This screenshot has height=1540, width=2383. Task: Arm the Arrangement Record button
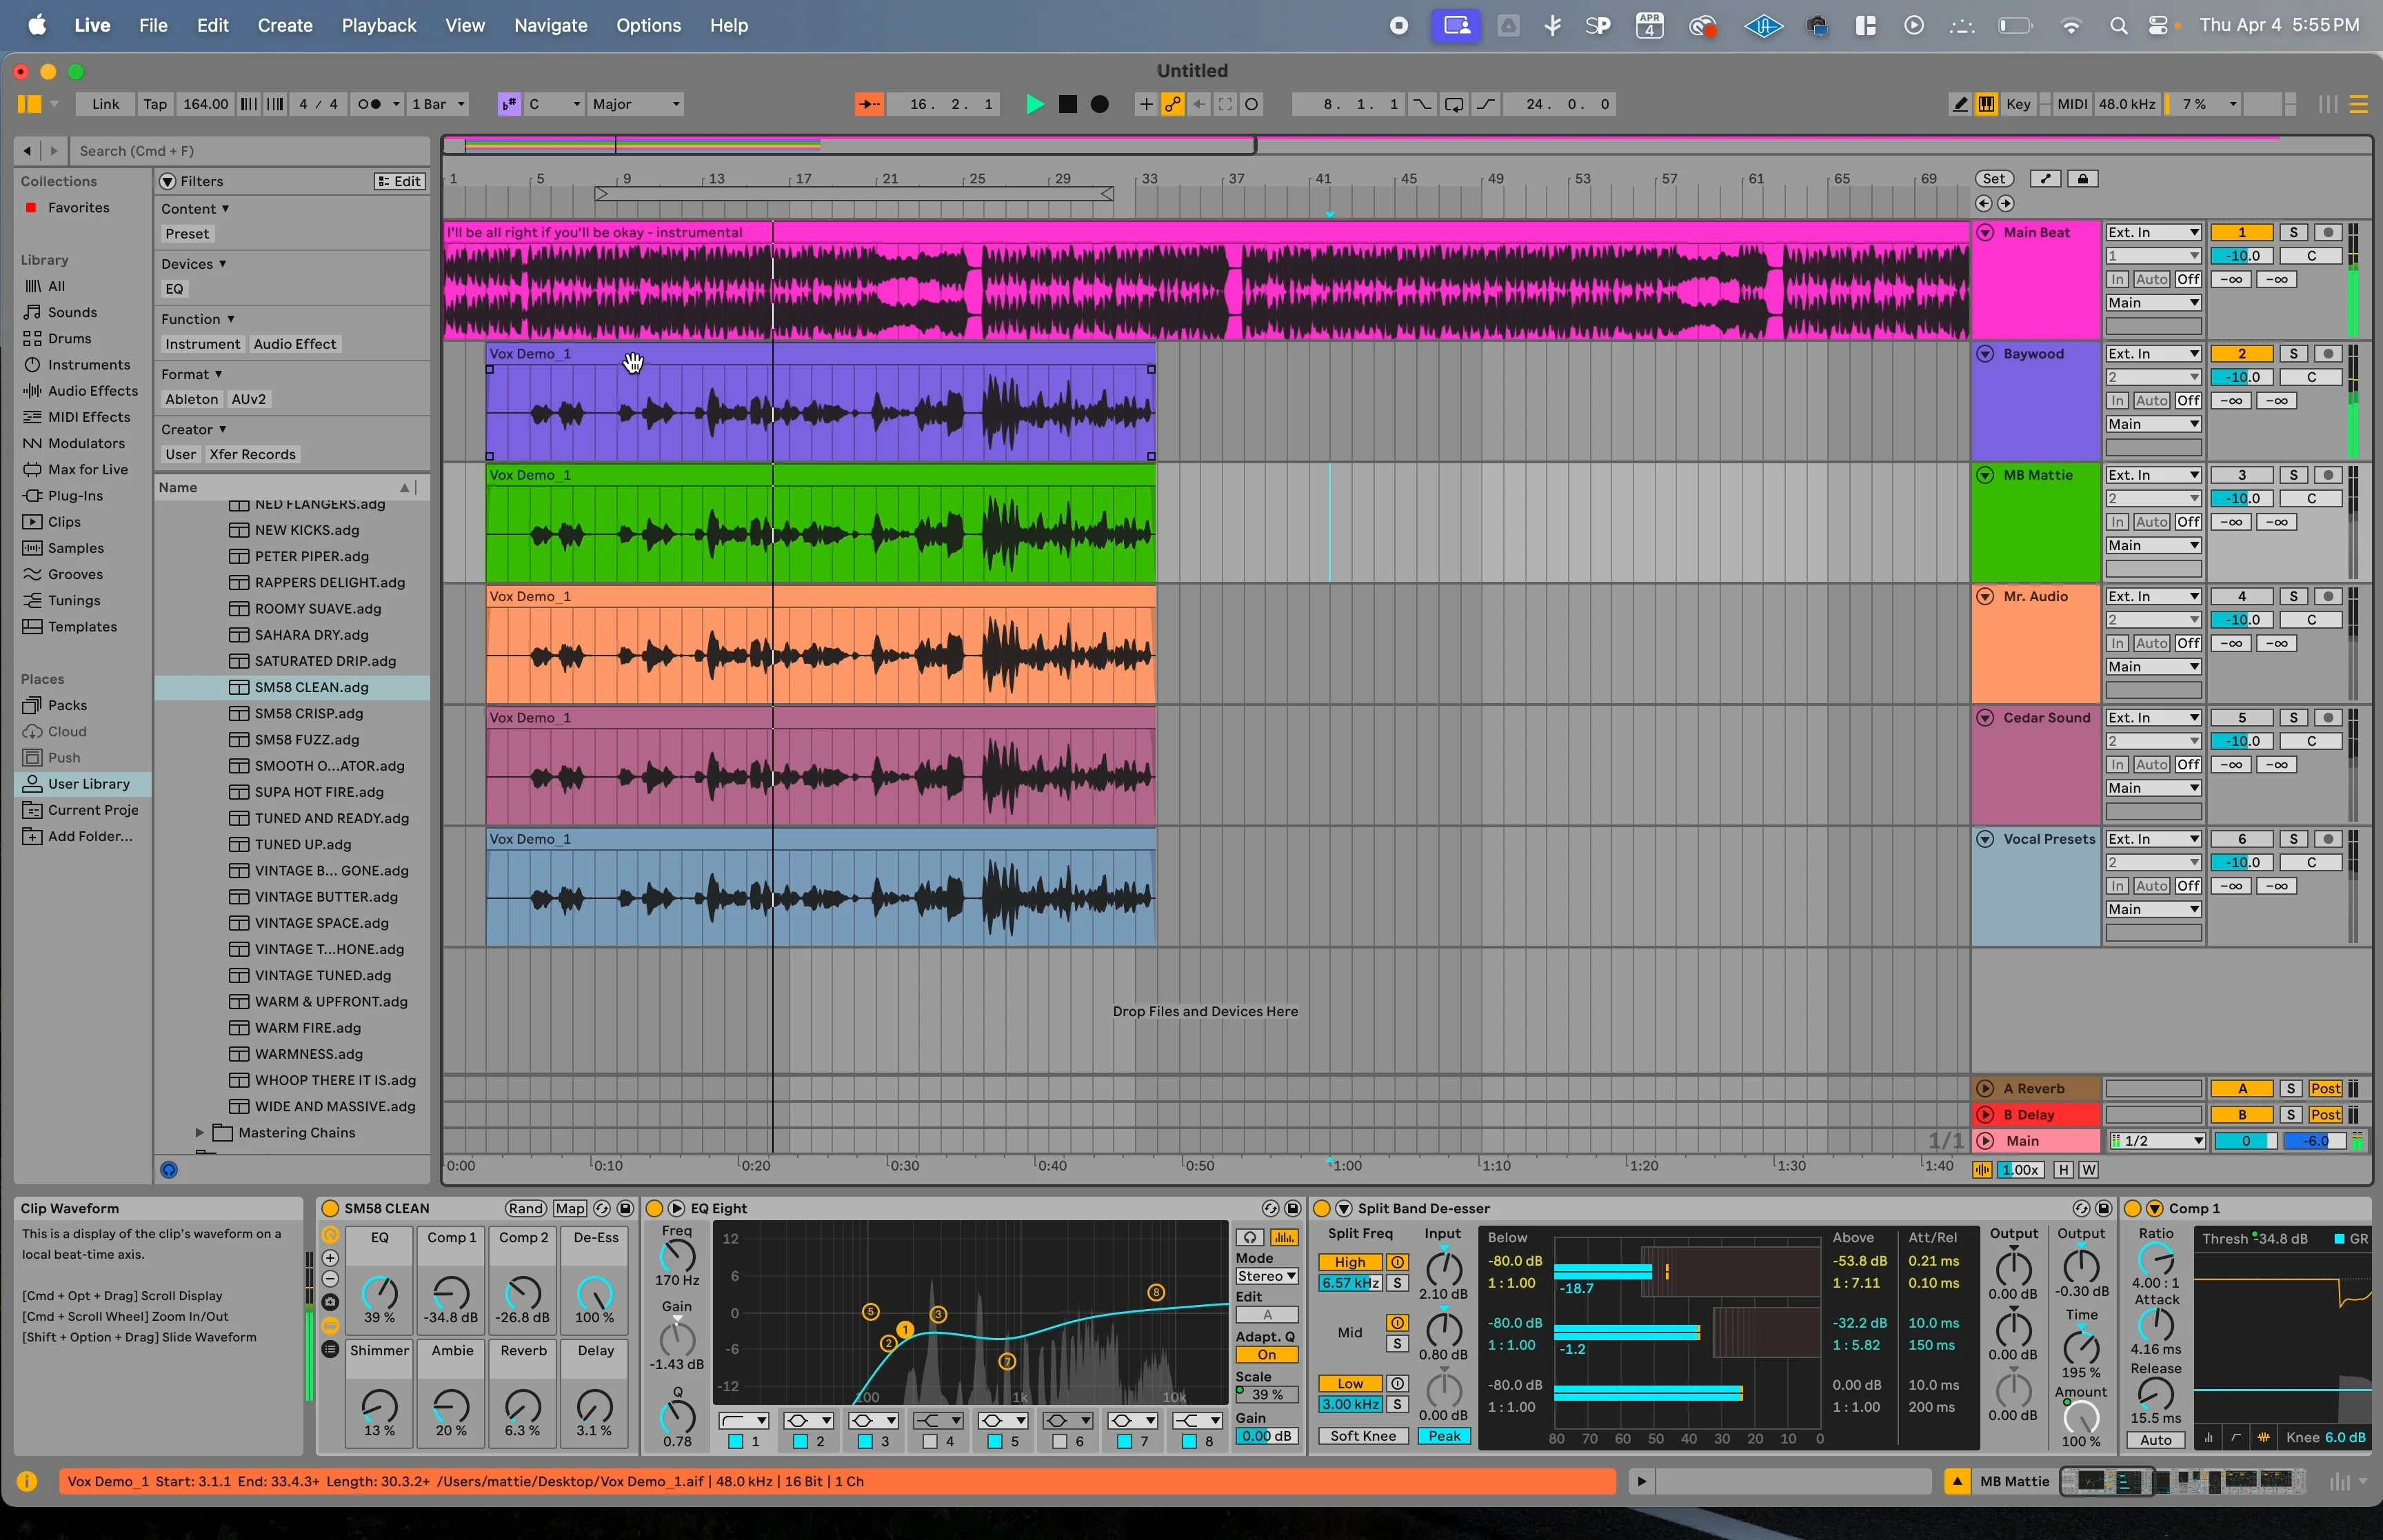click(1100, 104)
